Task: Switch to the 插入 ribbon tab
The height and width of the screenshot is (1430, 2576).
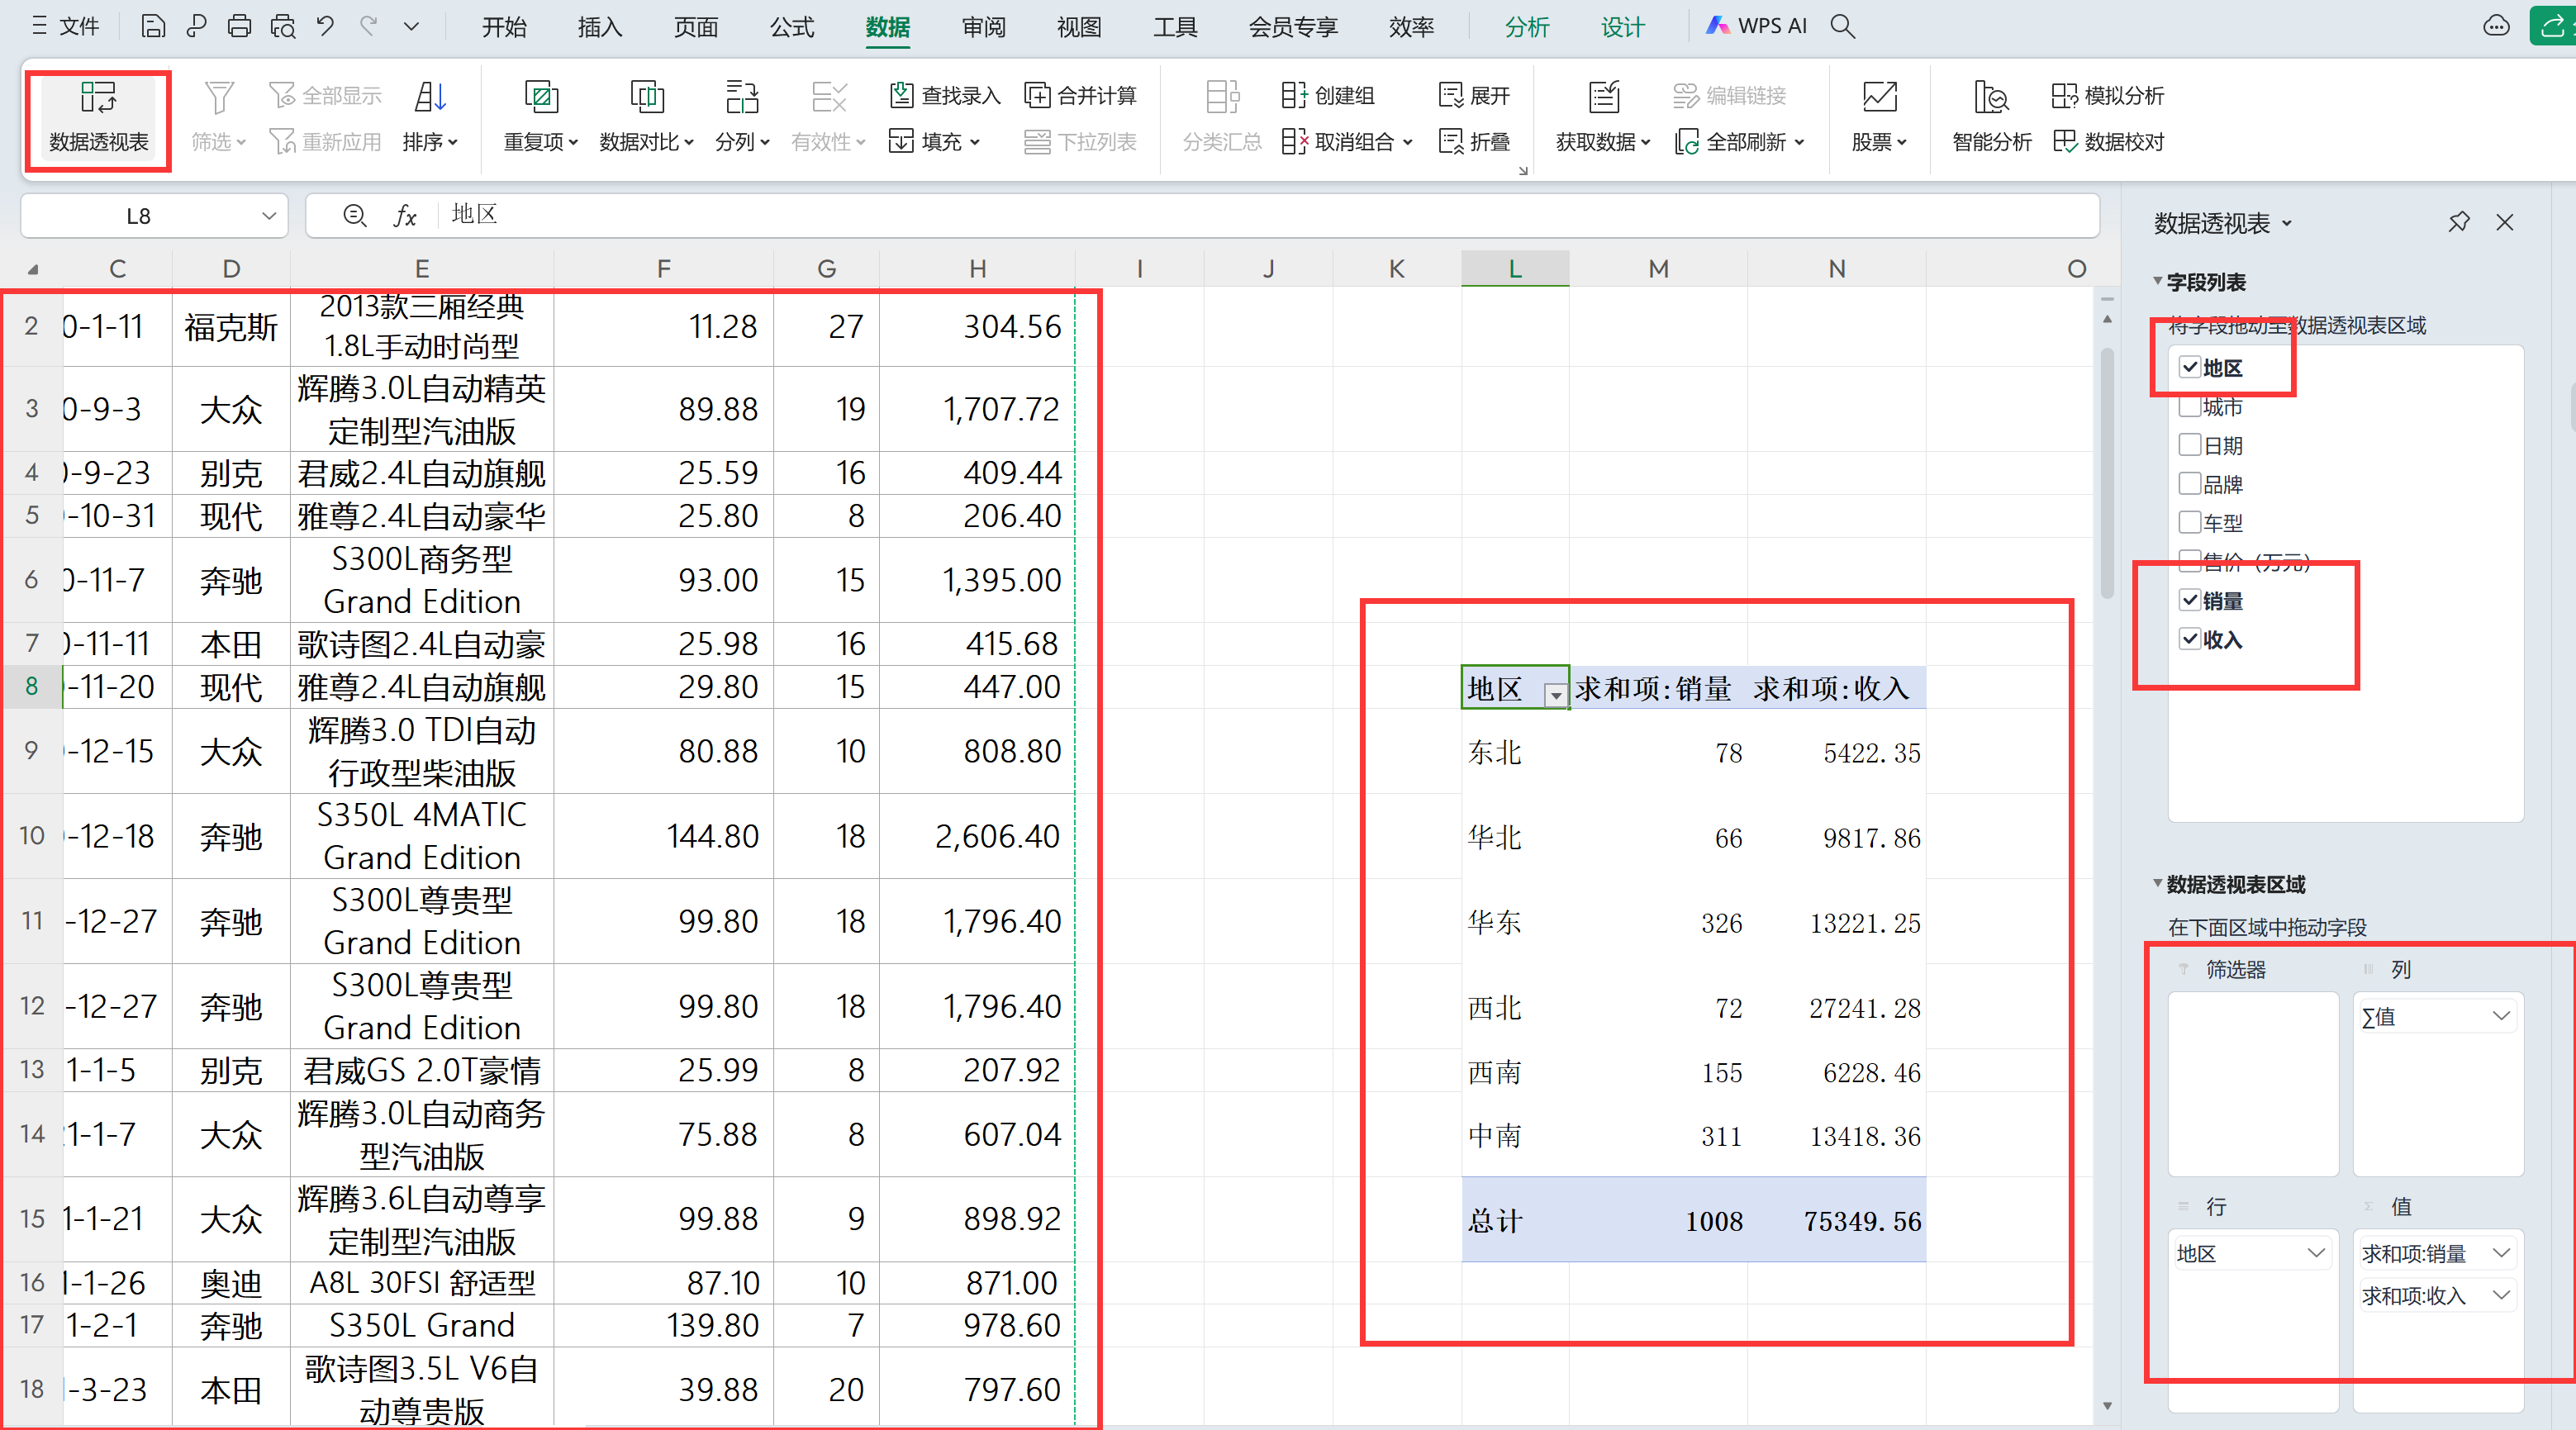Action: coord(599,27)
